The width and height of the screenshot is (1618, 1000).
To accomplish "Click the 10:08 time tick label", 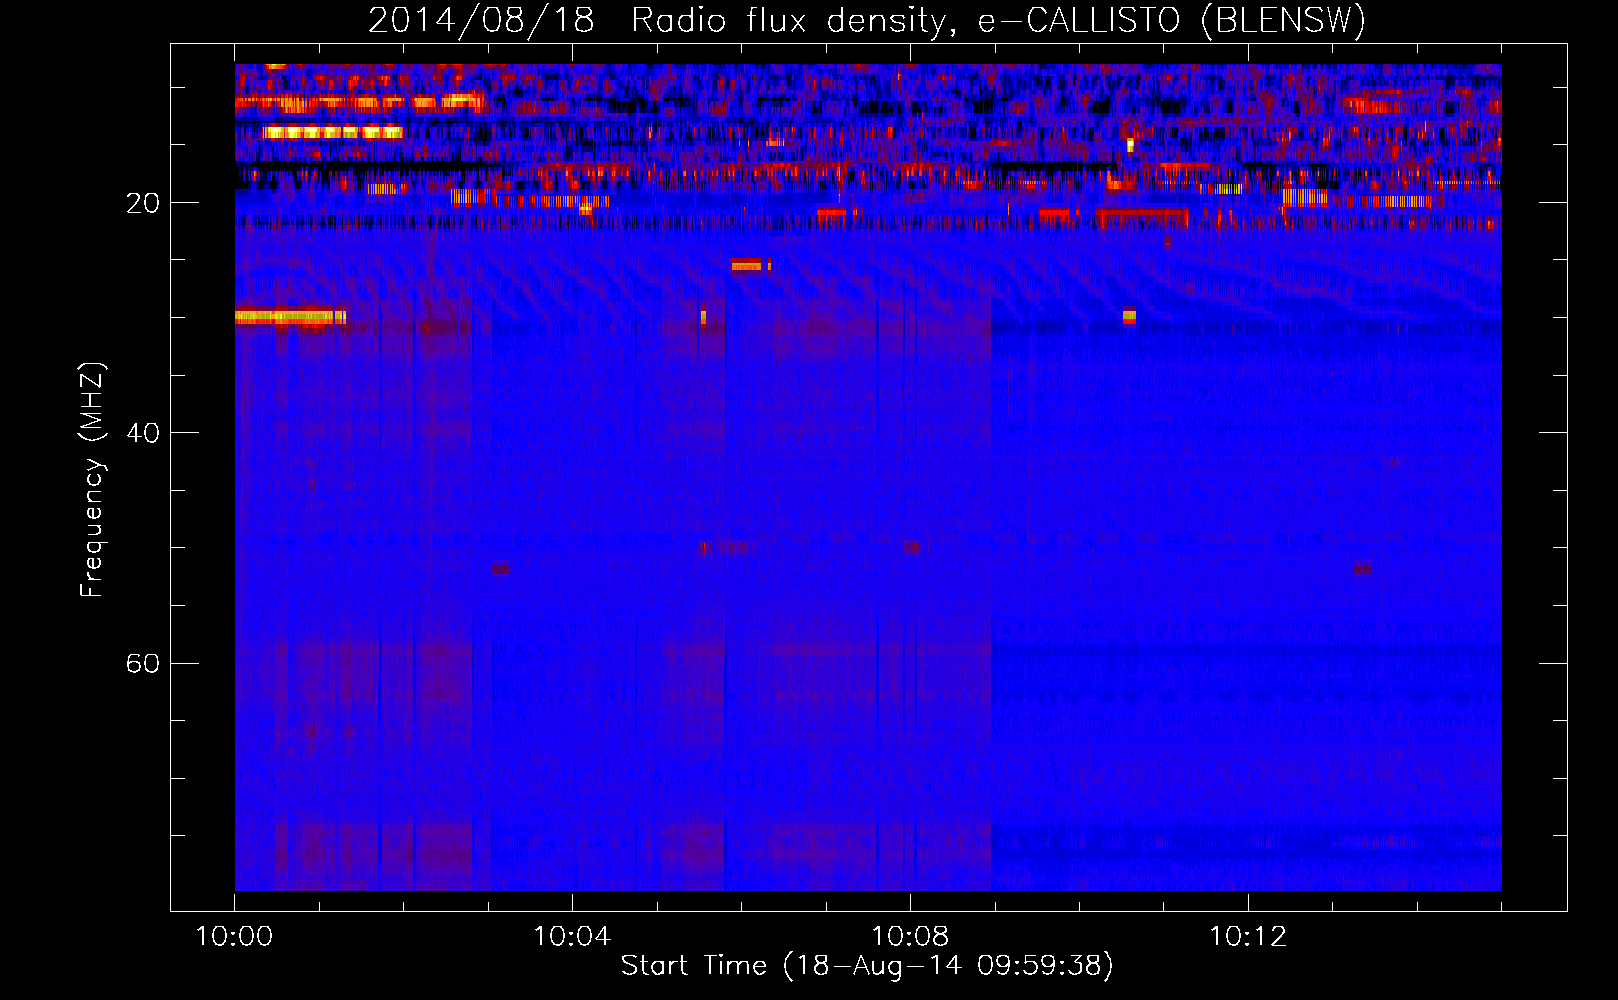I will point(910,937).
